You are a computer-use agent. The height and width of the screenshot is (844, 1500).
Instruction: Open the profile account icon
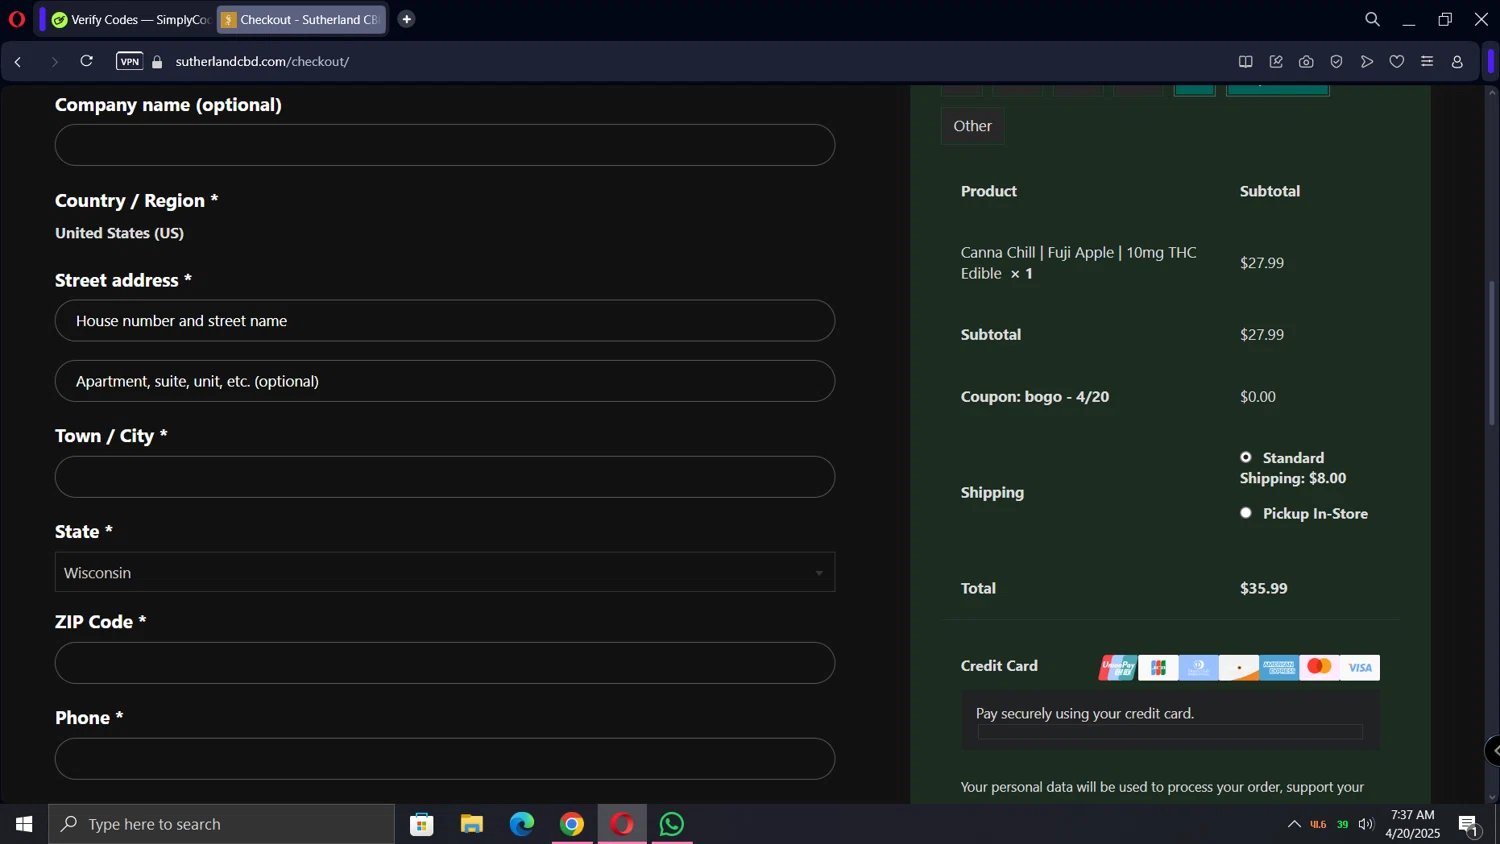[x=1457, y=62]
